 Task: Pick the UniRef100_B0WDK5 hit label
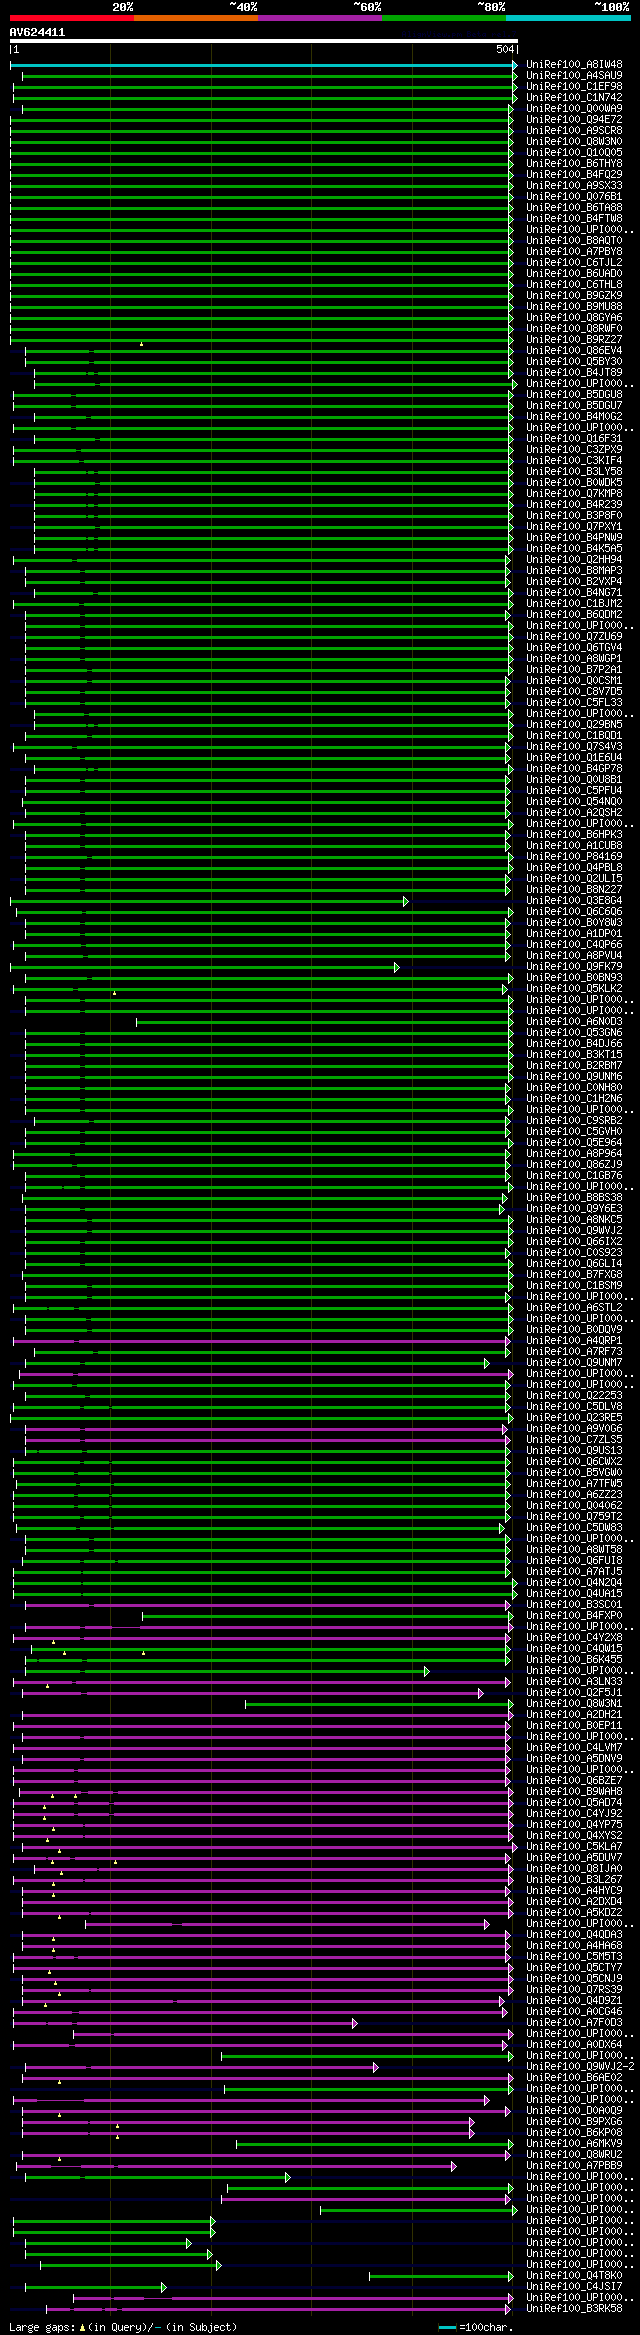(574, 483)
